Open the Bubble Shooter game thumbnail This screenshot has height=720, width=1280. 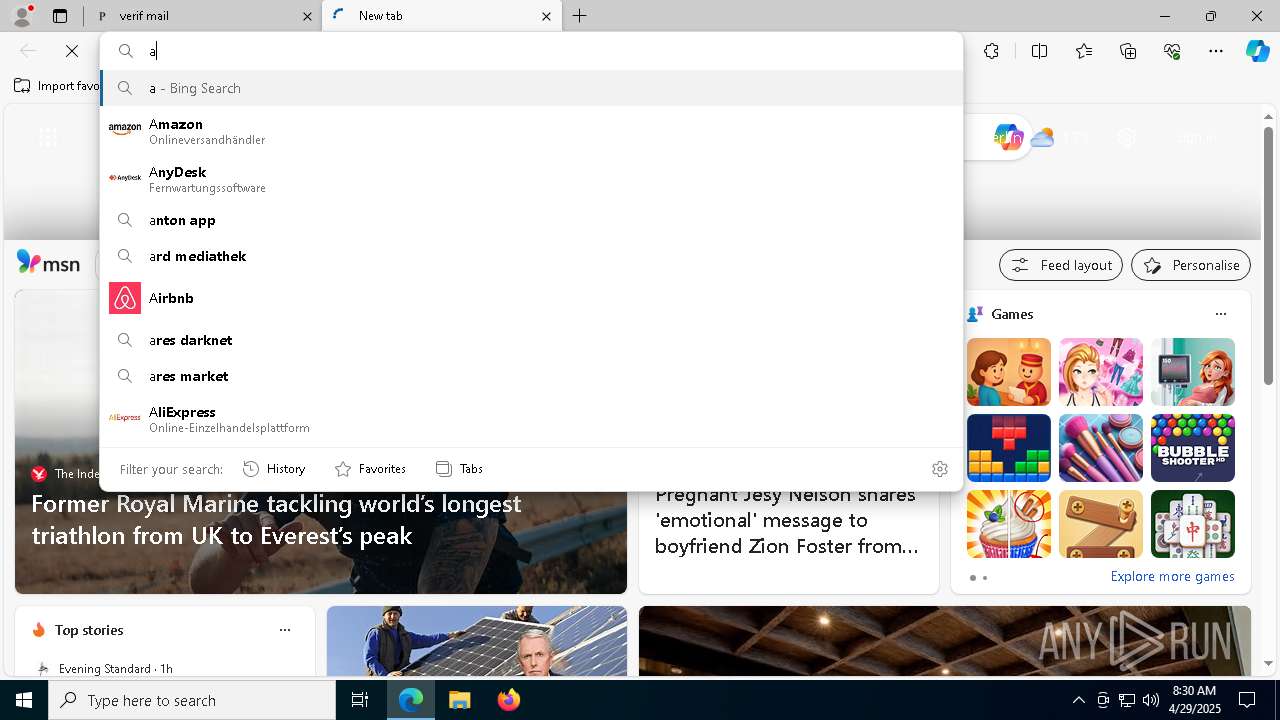1193,448
